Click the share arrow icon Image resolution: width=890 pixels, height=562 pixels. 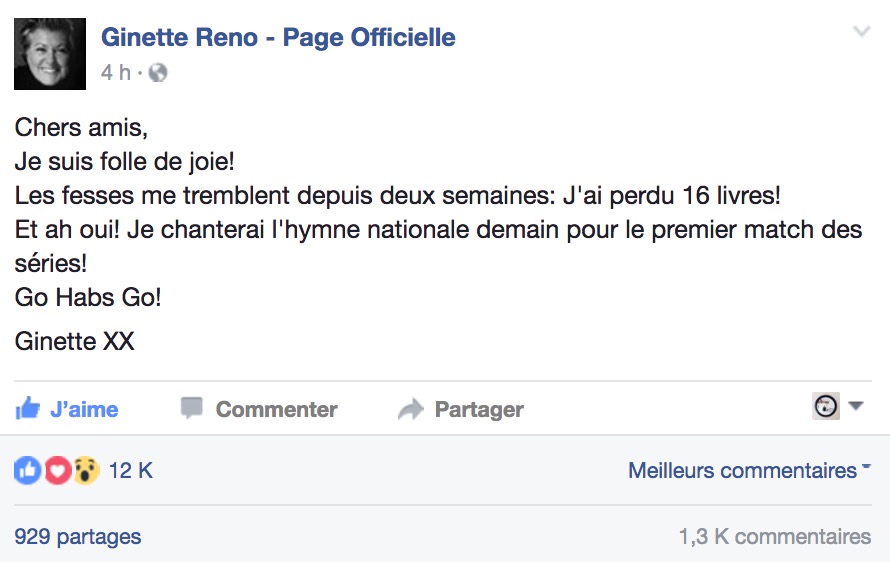(411, 409)
